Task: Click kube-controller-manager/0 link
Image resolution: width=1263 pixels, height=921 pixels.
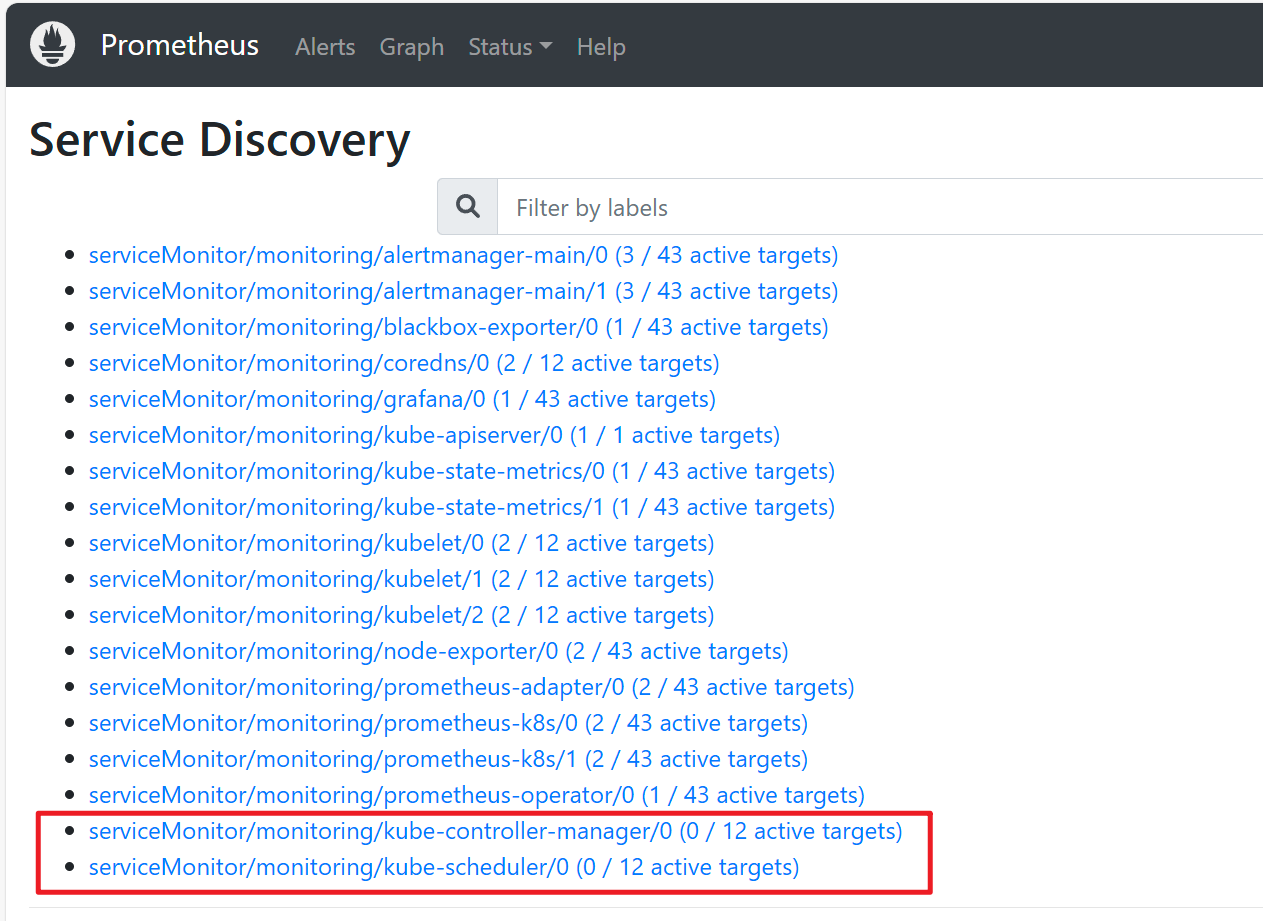Action: (495, 831)
